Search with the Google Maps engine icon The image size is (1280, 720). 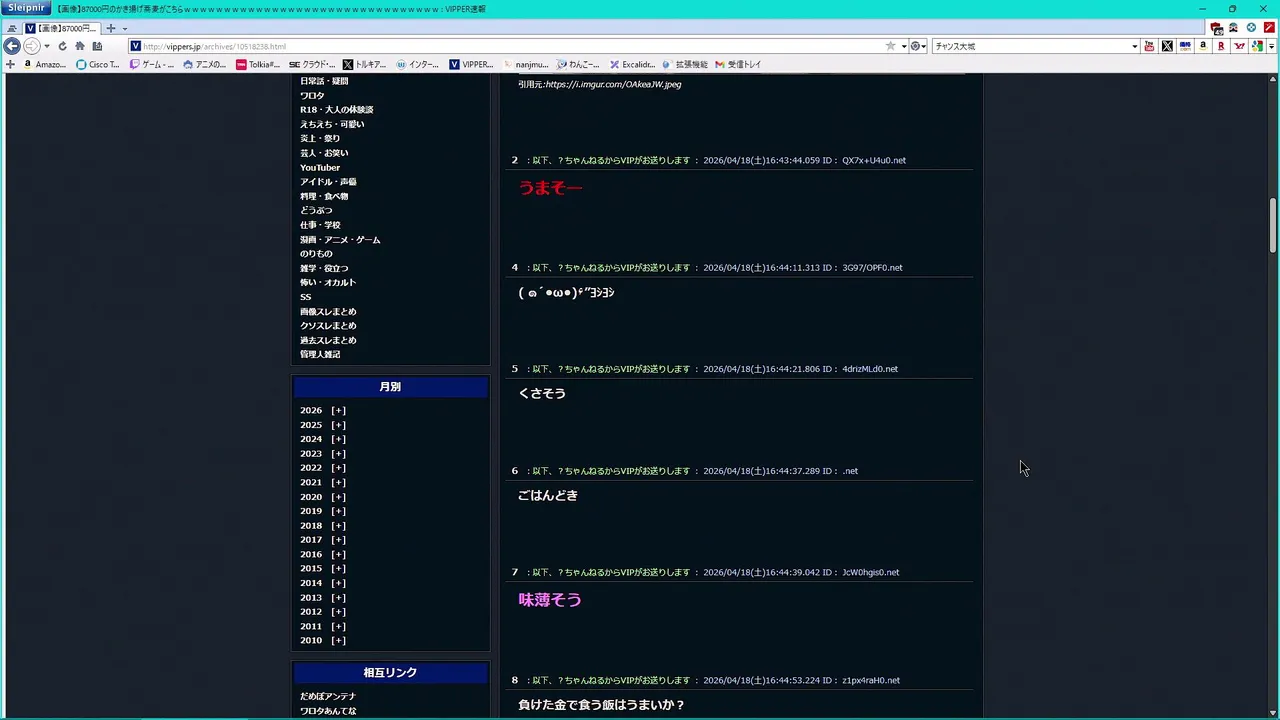1257,46
